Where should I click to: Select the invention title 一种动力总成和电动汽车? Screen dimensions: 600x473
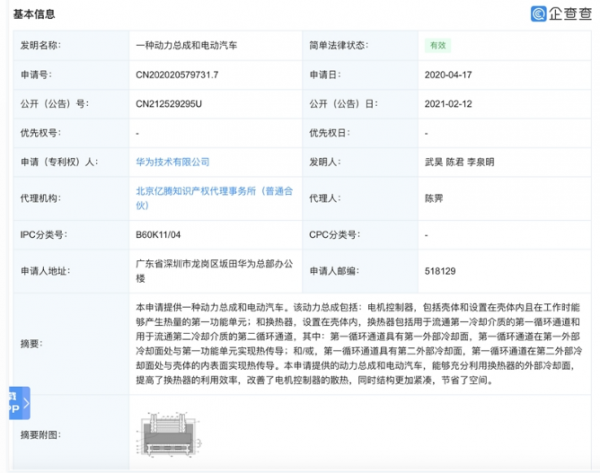[x=186, y=45]
